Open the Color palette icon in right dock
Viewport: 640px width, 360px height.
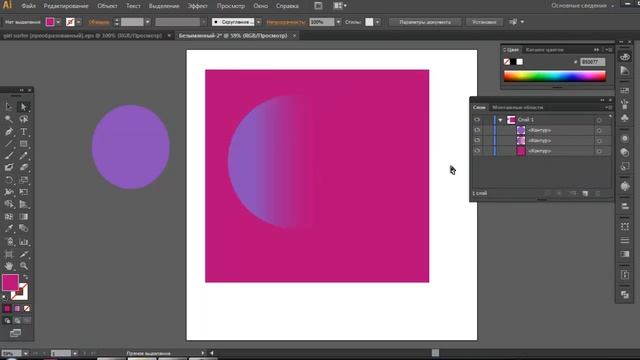point(624,57)
